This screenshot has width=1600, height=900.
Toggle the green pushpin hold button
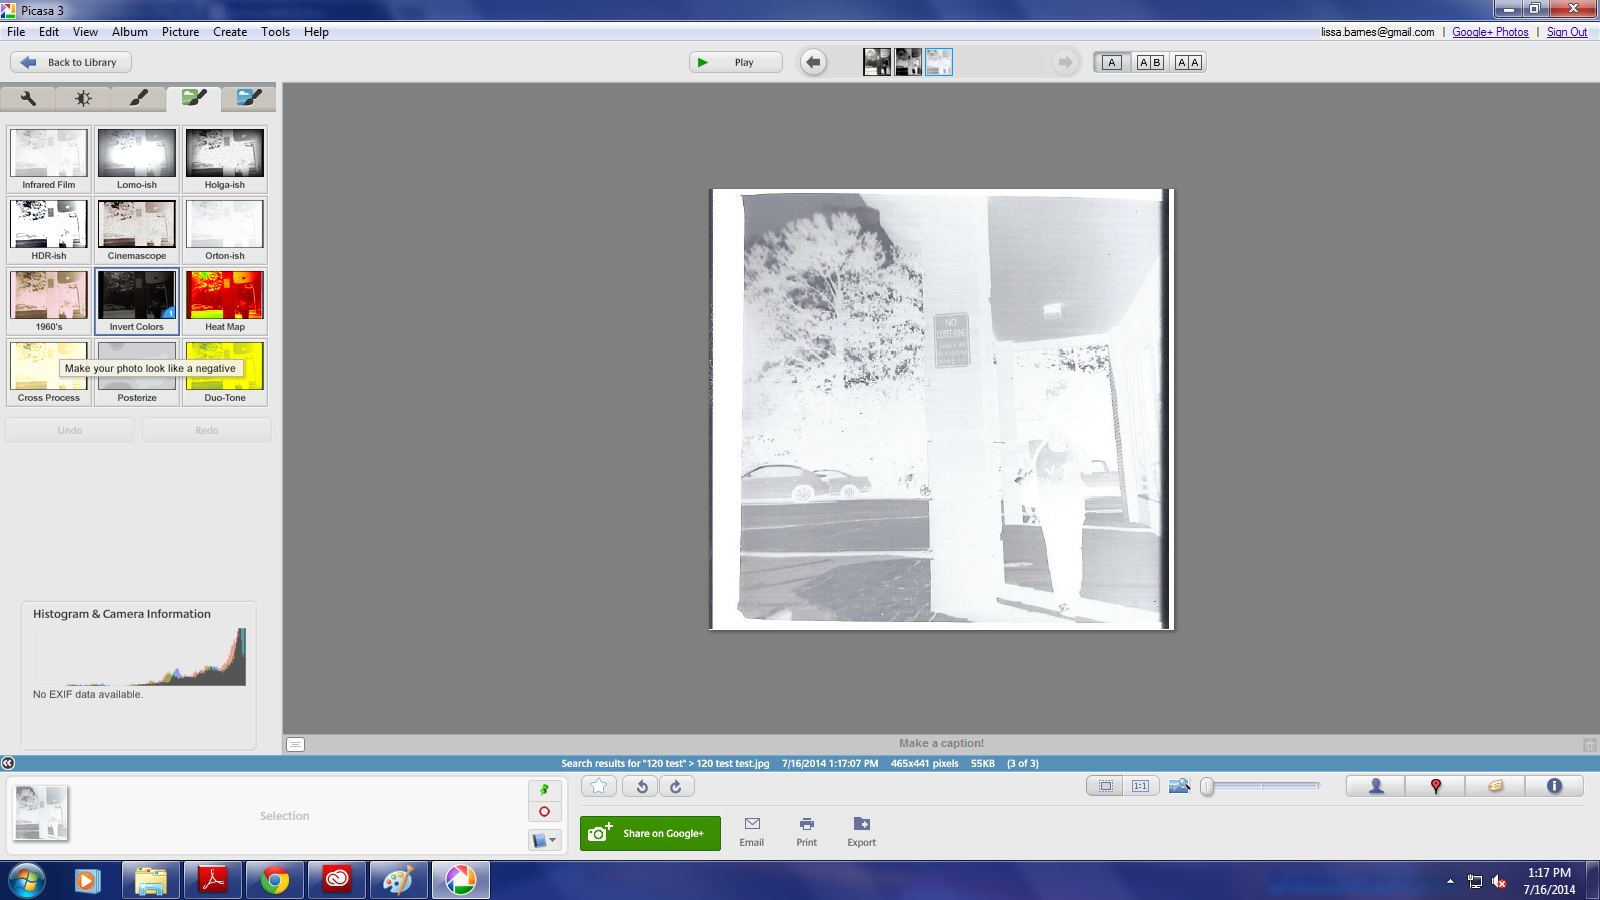[544, 790]
